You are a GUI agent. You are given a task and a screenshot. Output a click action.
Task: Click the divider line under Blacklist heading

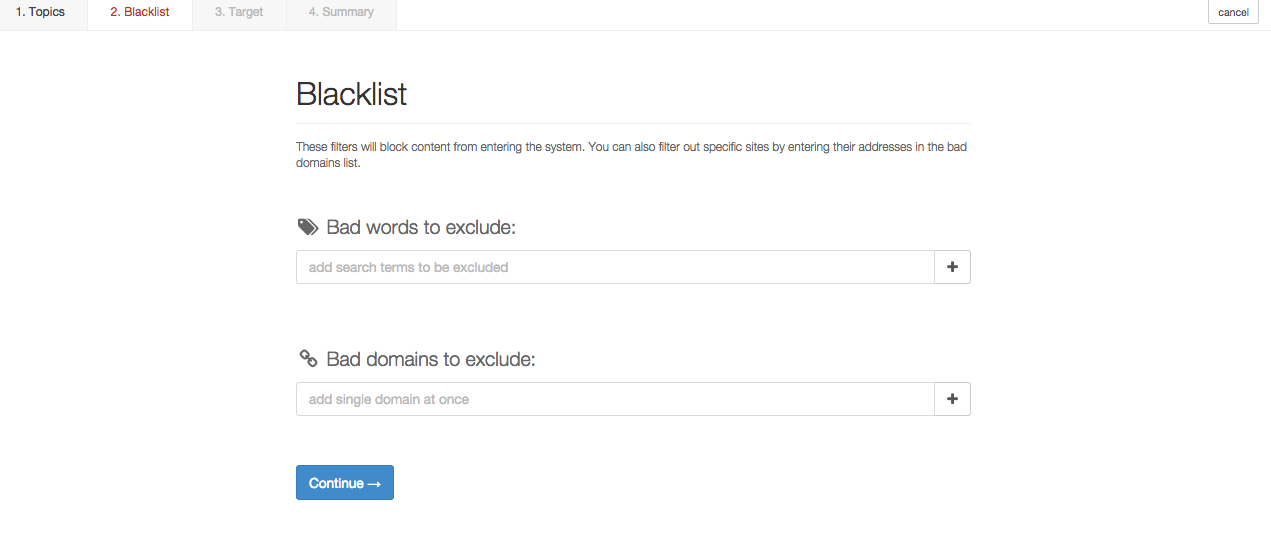[x=633, y=123]
